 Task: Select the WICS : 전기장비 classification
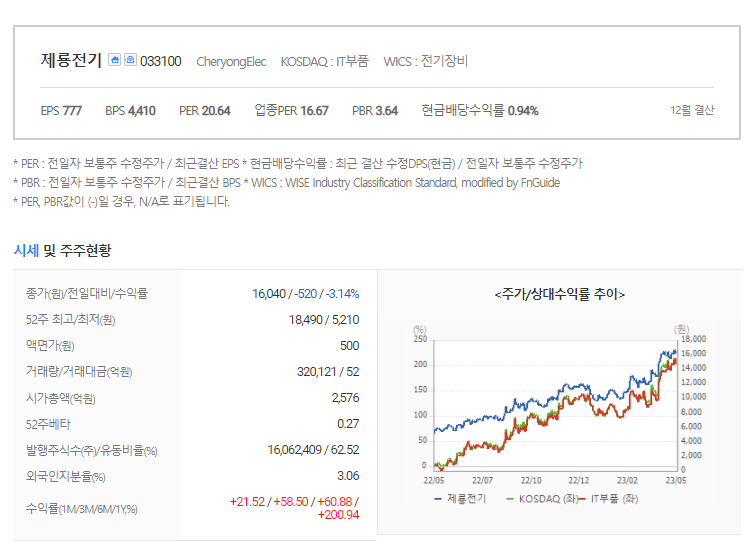pyautogui.click(x=426, y=61)
